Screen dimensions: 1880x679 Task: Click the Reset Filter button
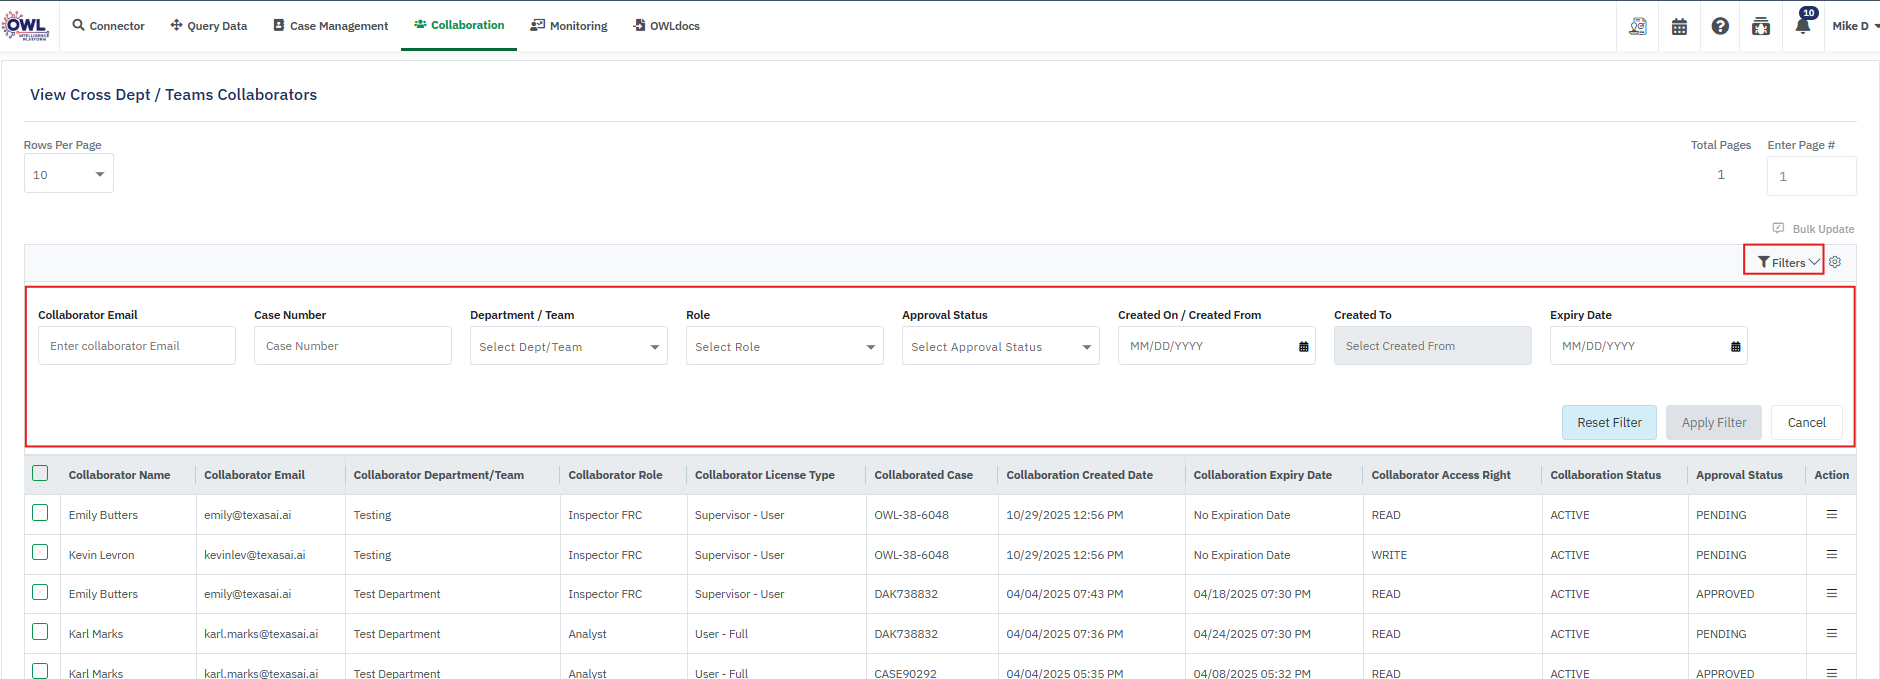[x=1608, y=423]
